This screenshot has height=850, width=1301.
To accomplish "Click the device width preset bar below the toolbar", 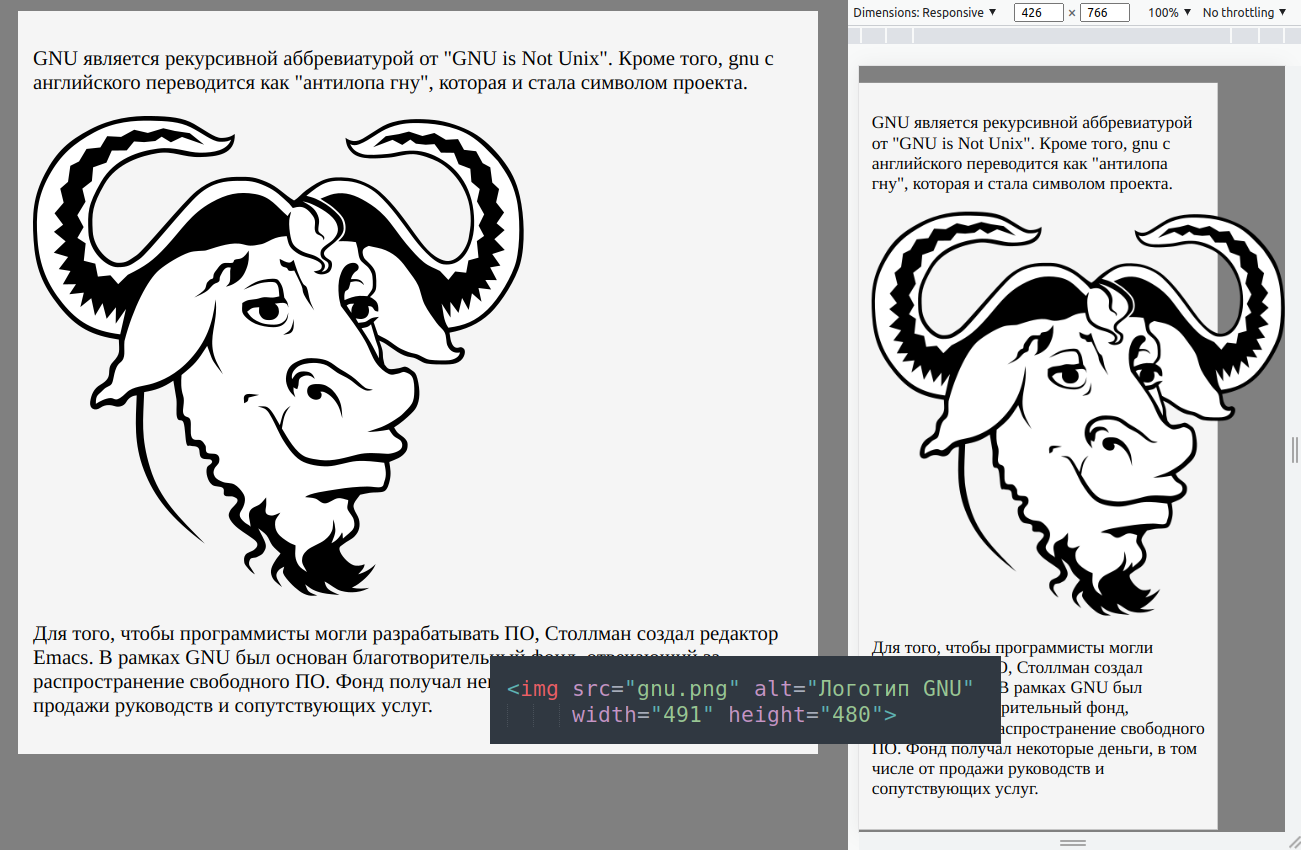I will tap(1075, 36).
